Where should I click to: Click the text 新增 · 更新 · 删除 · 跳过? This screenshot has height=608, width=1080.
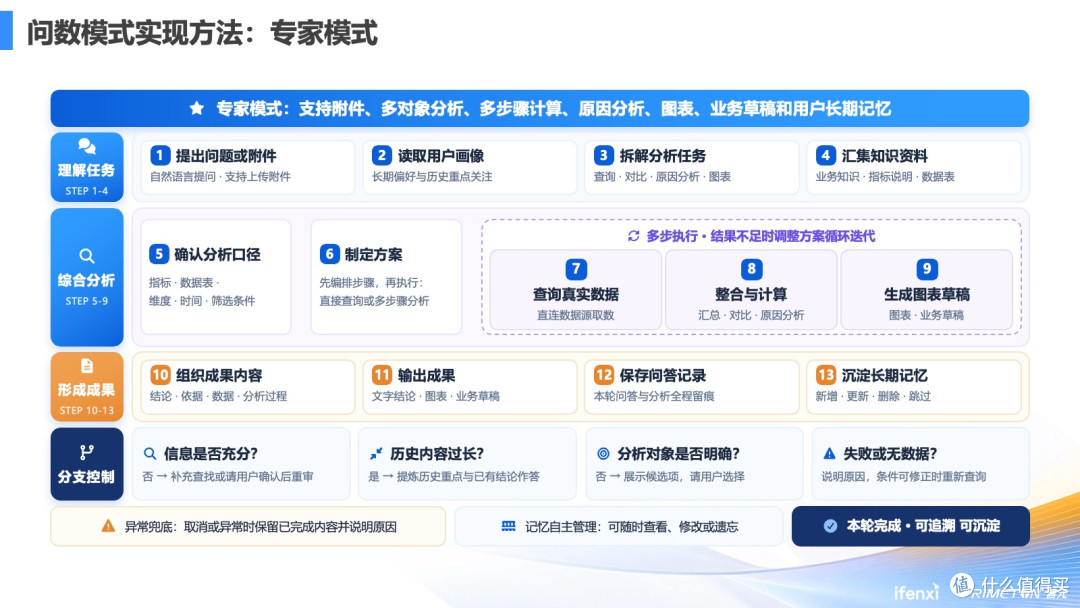click(x=873, y=397)
